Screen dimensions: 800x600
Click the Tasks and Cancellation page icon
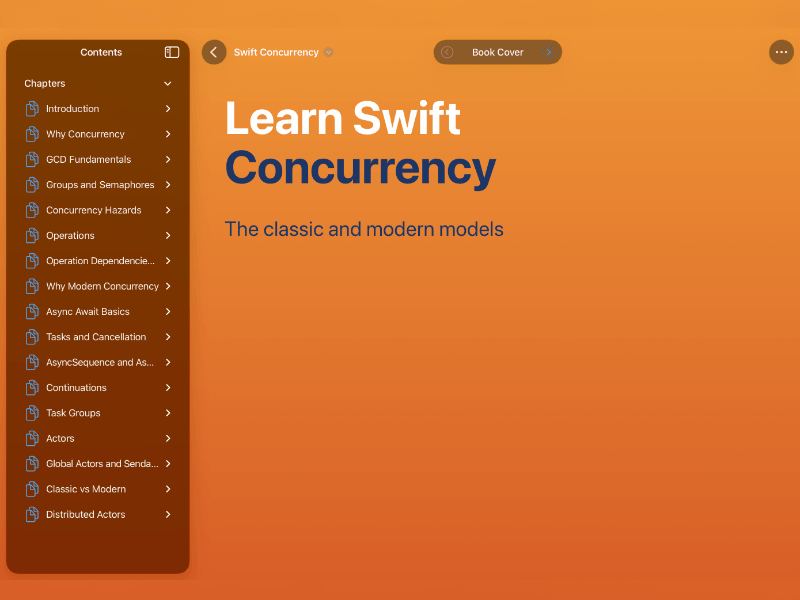coord(32,337)
